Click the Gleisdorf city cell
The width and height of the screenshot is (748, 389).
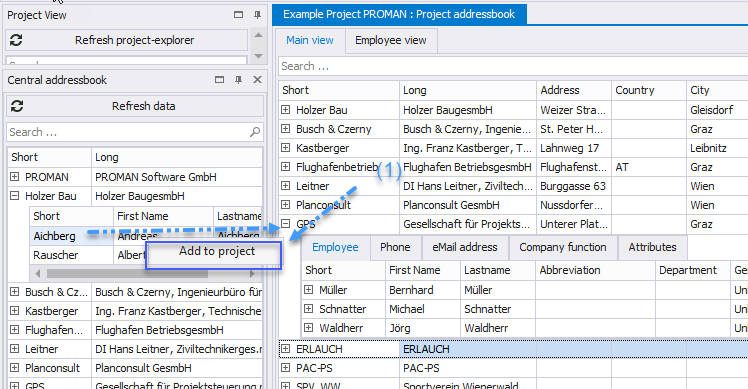[x=717, y=110]
